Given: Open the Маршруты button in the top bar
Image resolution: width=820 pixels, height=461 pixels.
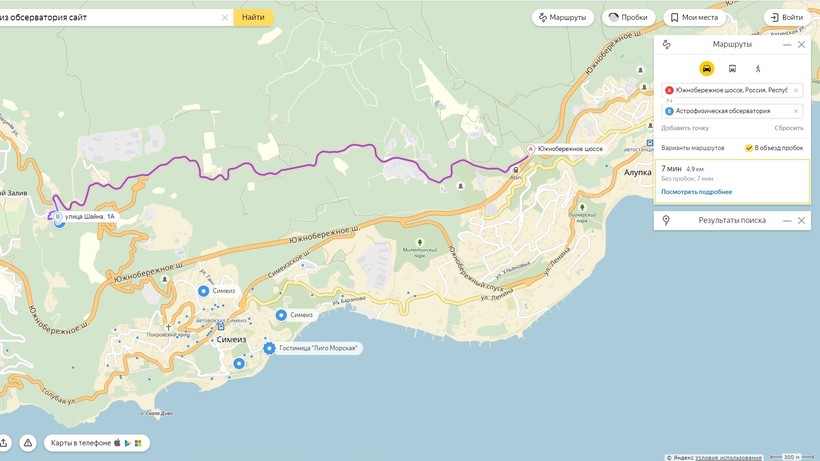Looking at the screenshot, I should (x=563, y=17).
